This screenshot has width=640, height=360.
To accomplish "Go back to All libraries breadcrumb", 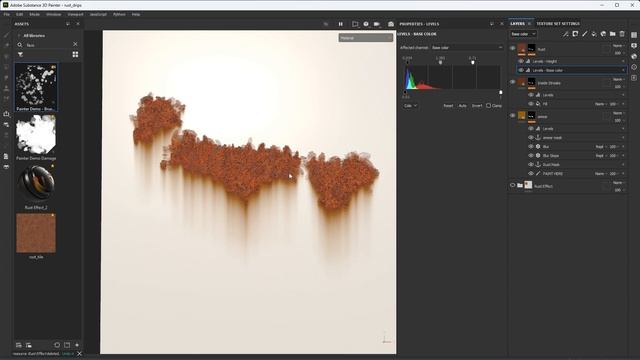I will (x=34, y=36).
